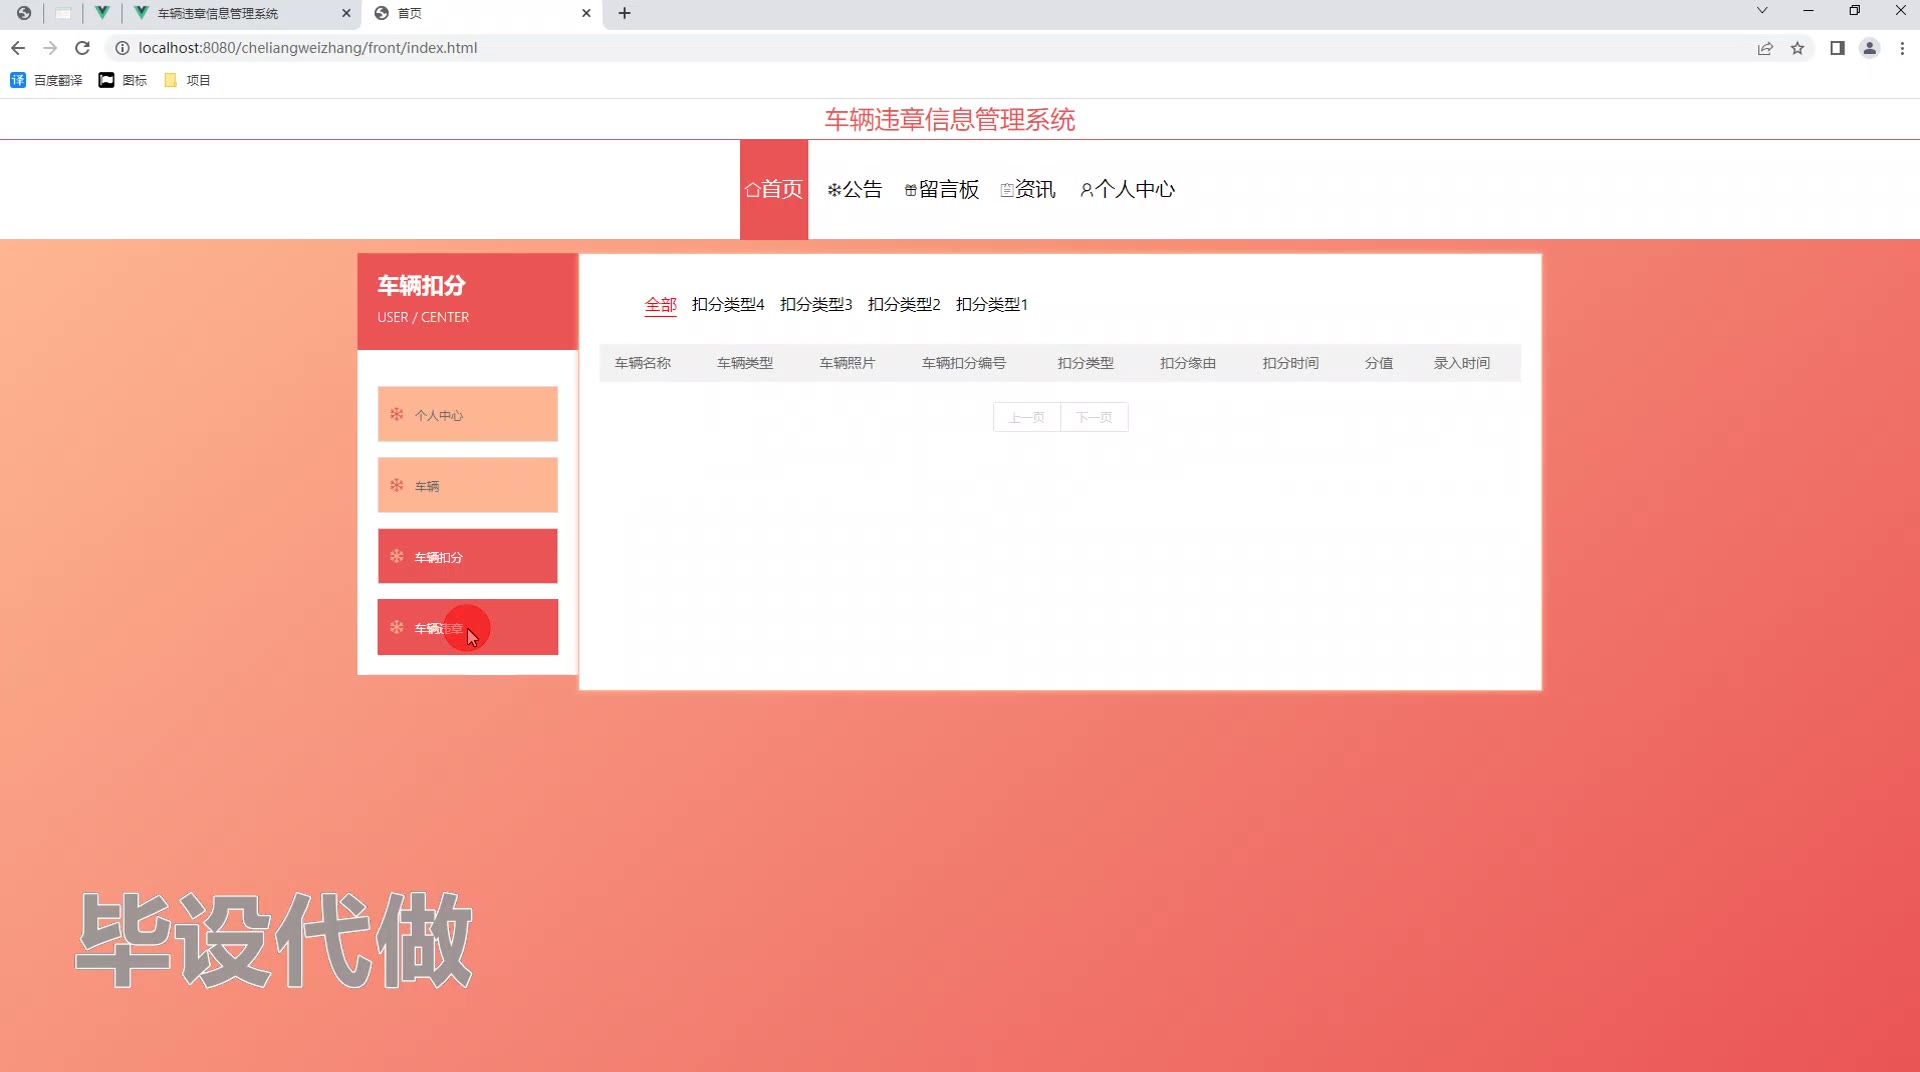Click the 下一页 pagination button
Image resolution: width=1920 pixels, height=1072 pixels.
[x=1094, y=417]
